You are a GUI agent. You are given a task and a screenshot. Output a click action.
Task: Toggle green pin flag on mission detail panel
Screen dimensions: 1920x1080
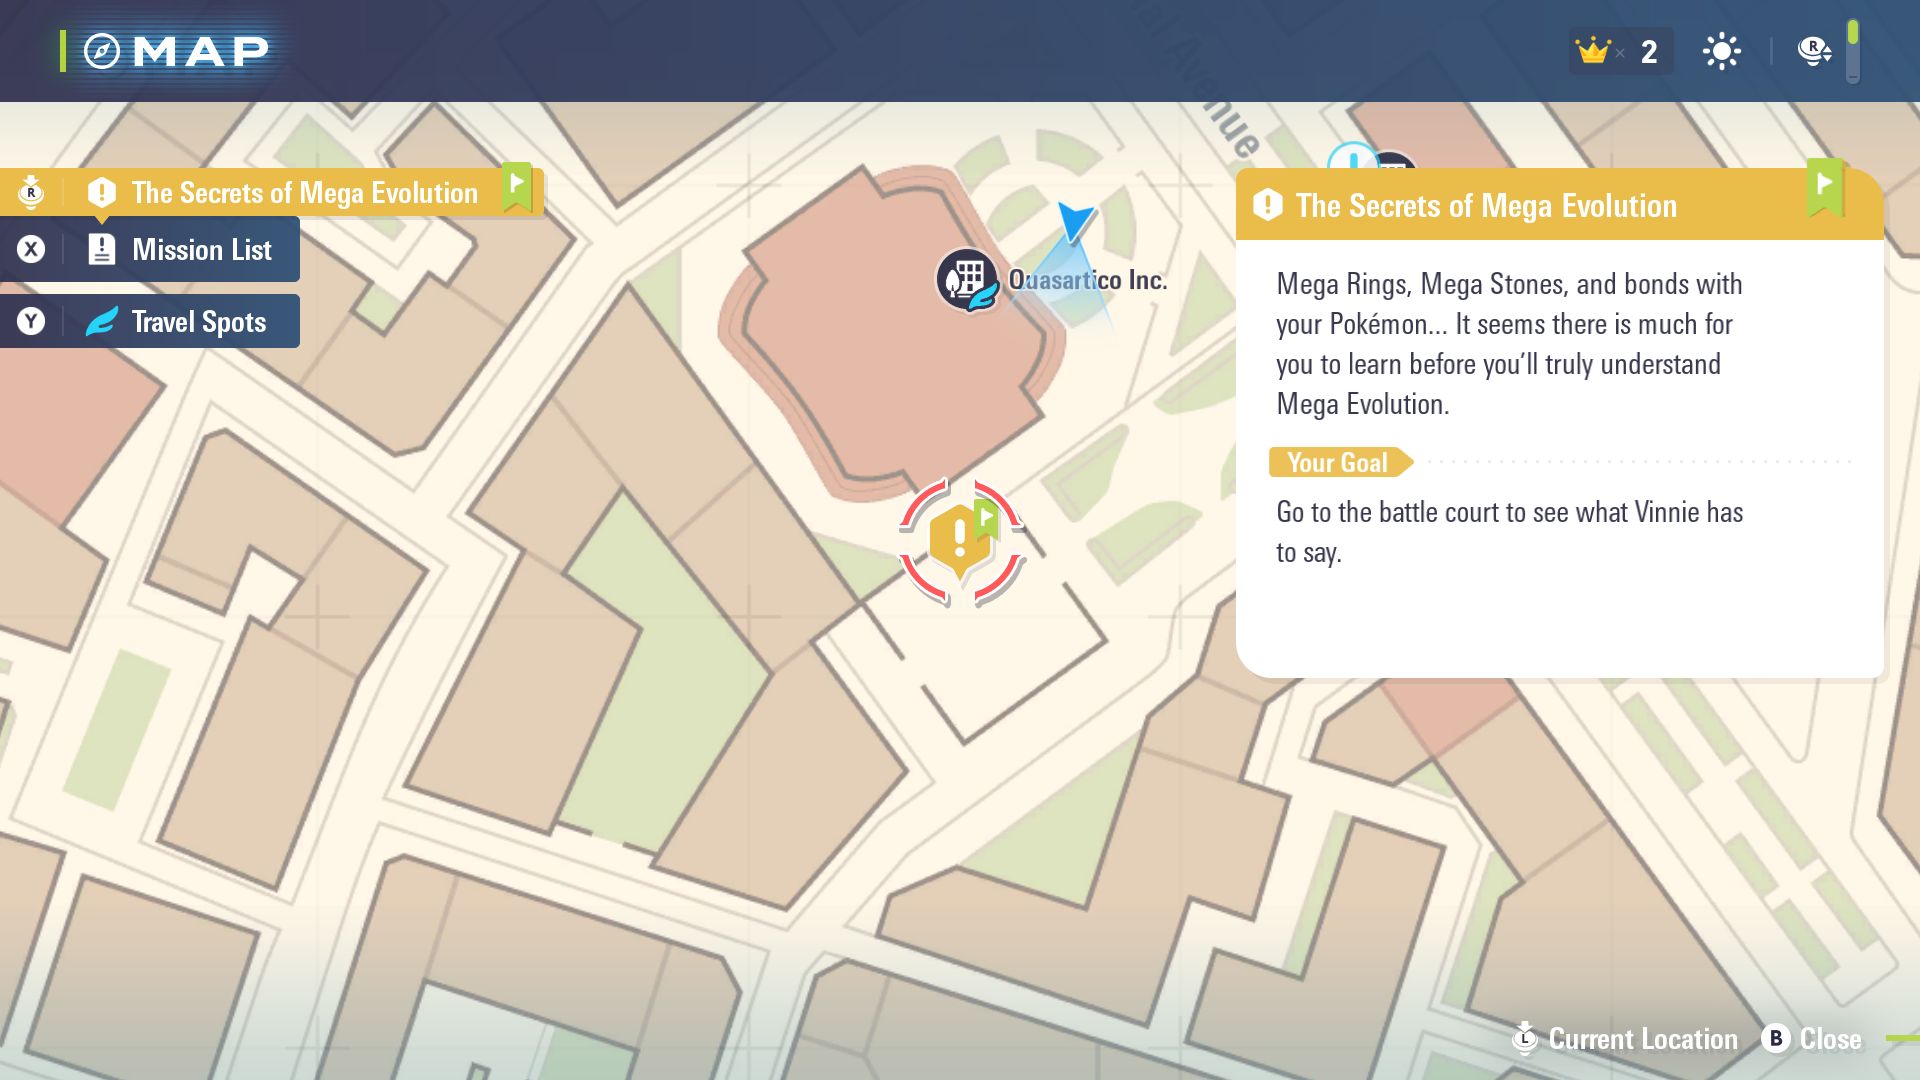[1824, 186]
